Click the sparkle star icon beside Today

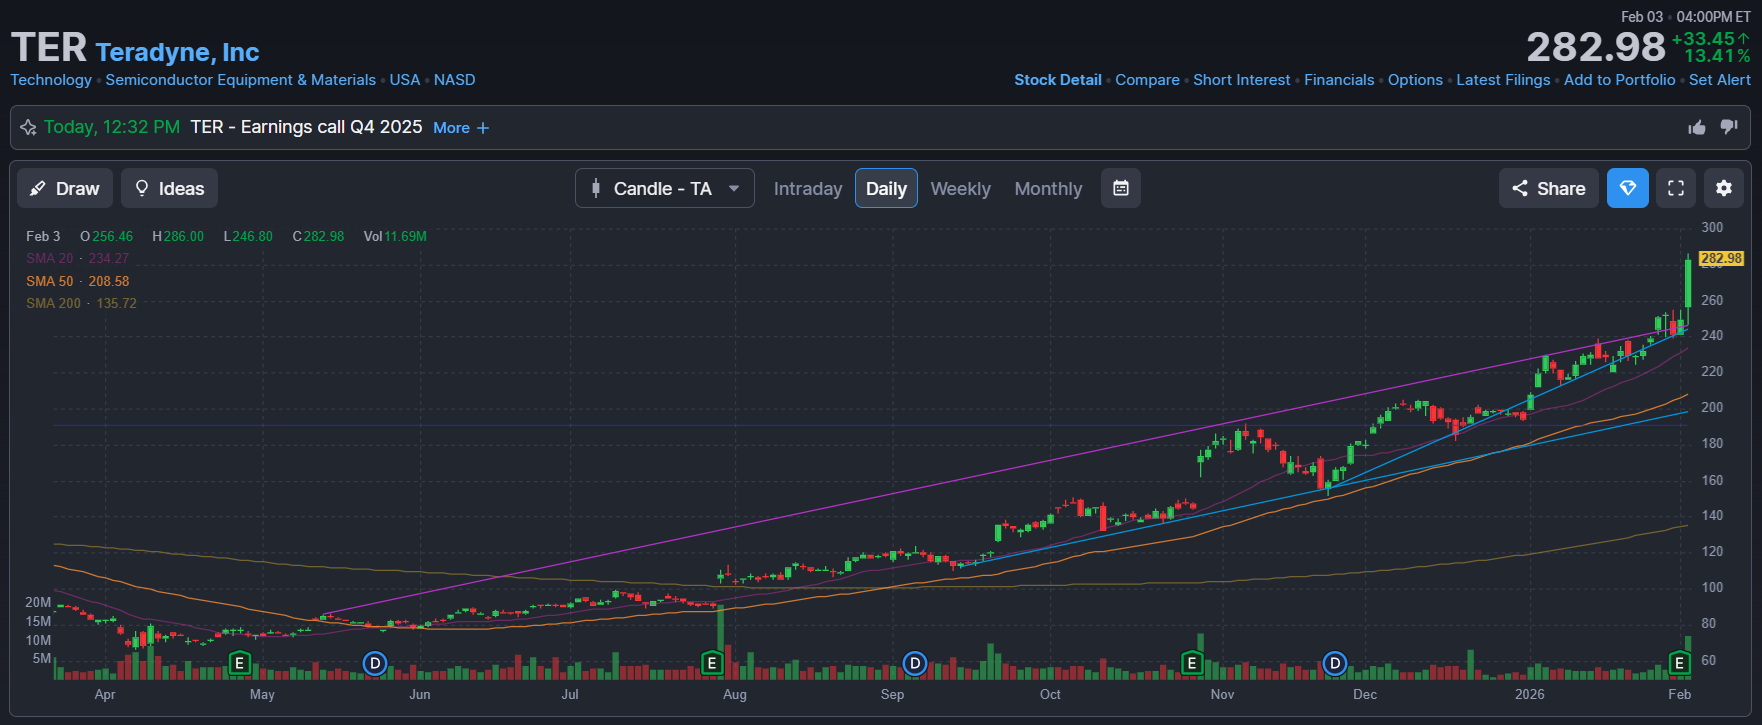[28, 127]
